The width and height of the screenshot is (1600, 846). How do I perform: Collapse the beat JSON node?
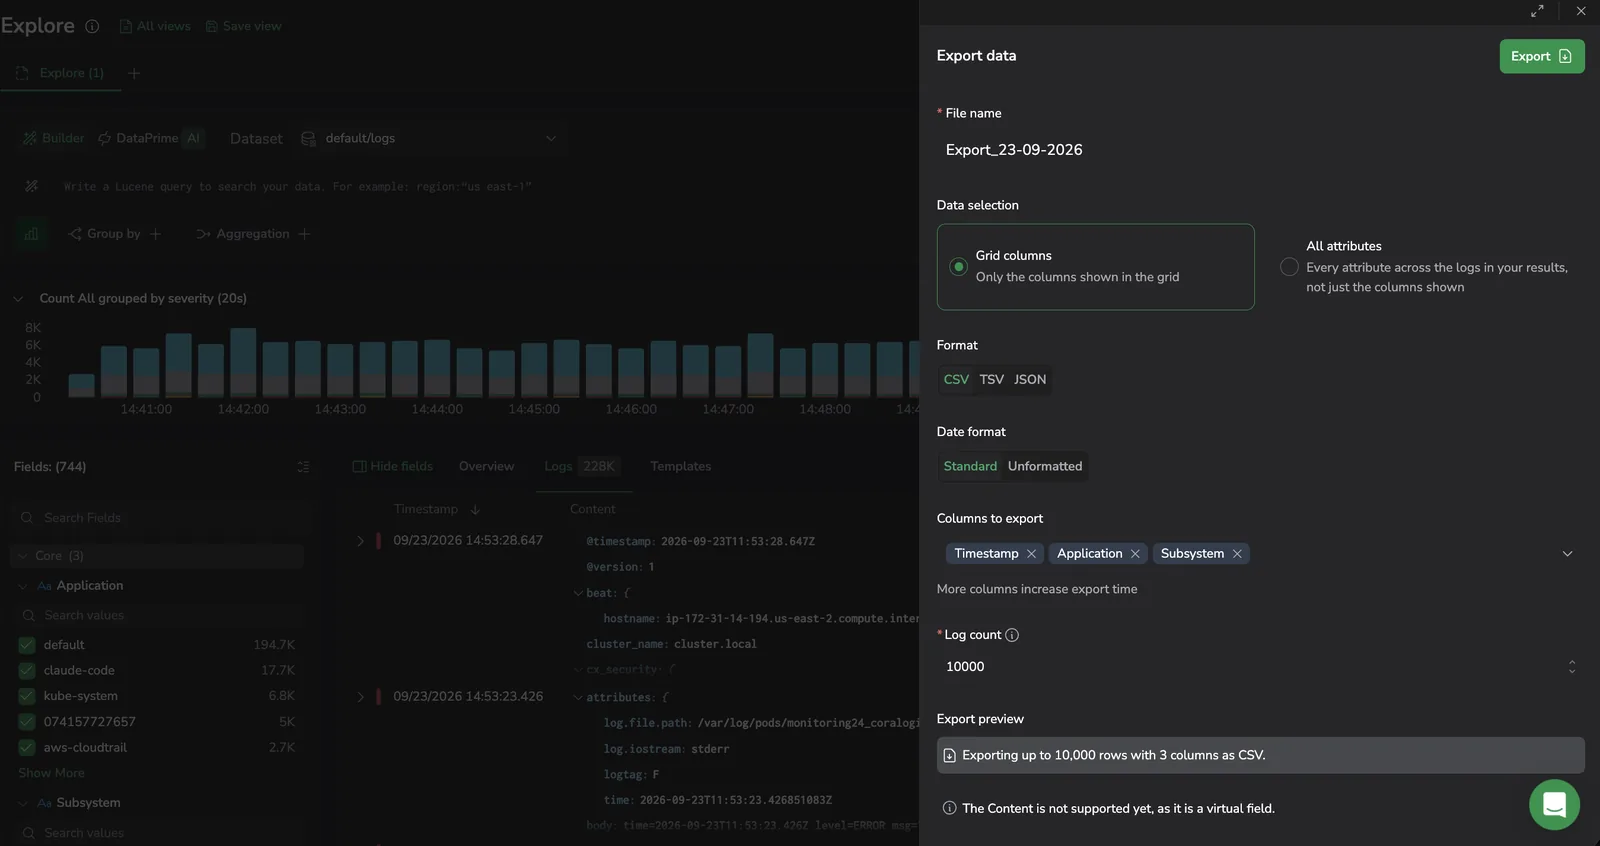578,593
